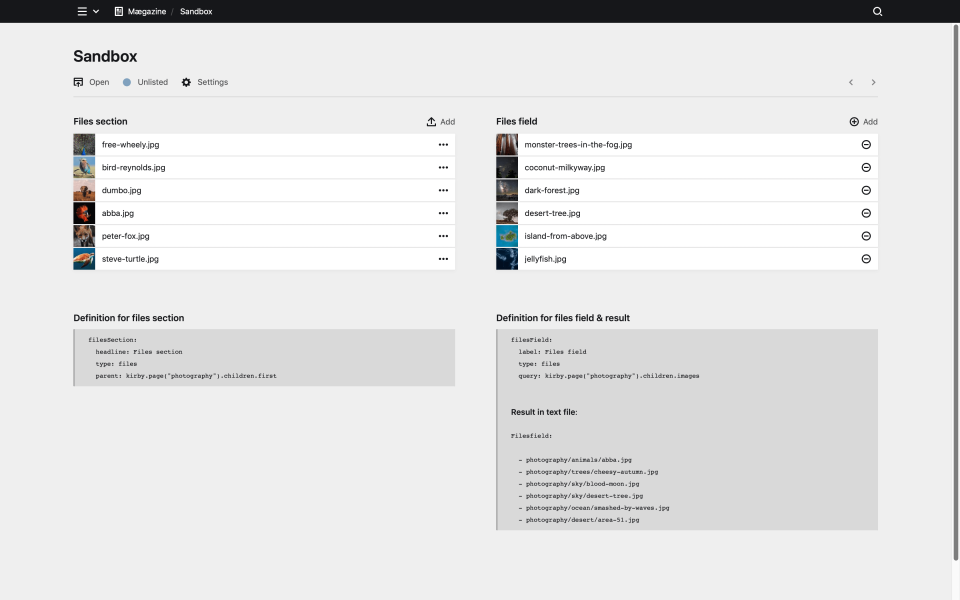Click the bird-reynolds.jpg thumbnail
Screen dimensions: 960x600
[84, 167]
